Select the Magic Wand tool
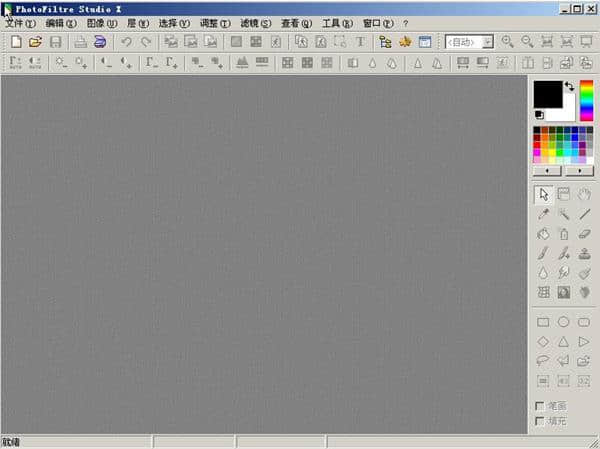 (x=564, y=213)
